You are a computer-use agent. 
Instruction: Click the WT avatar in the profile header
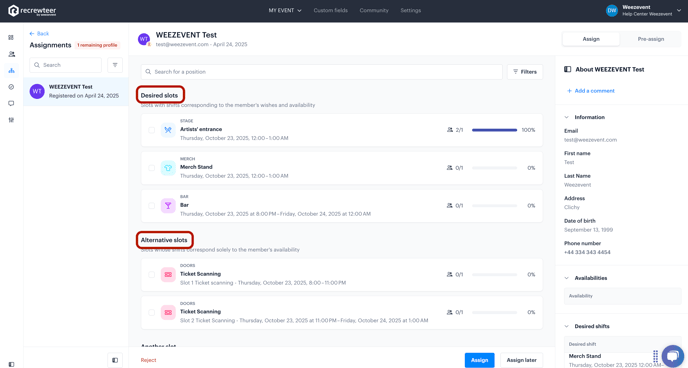pyautogui.click(x=144, y=39)
